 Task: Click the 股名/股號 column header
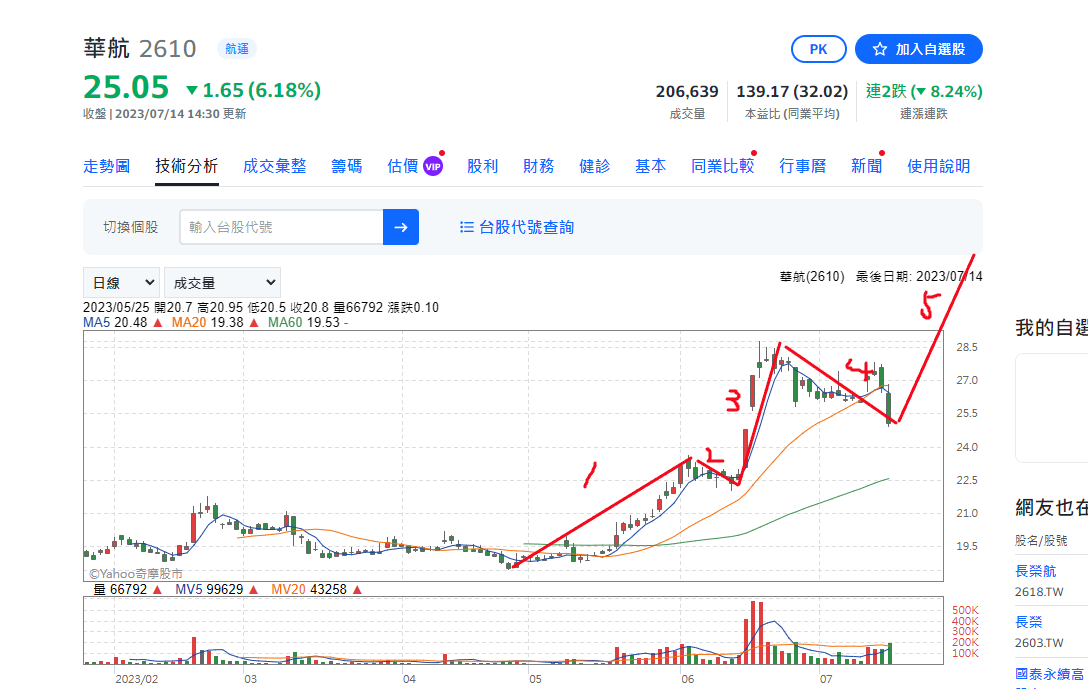pos(1042,541)
